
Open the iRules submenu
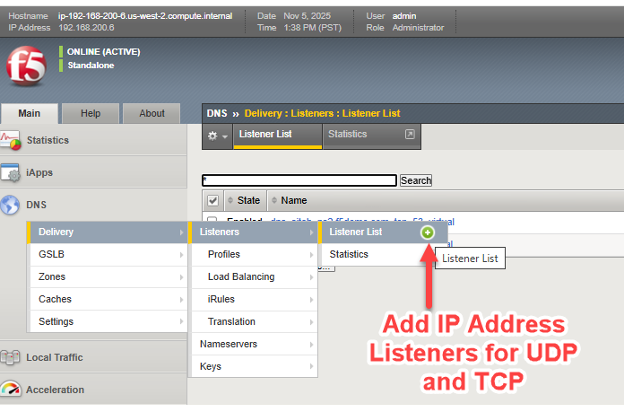tap(254, 299)
